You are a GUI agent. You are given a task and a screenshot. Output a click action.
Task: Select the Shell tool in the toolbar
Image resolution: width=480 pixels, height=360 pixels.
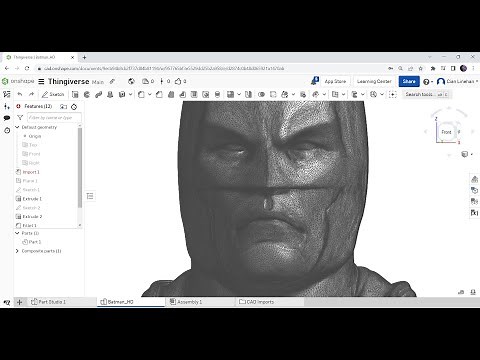pyautogui.click(x=194, y=95)
